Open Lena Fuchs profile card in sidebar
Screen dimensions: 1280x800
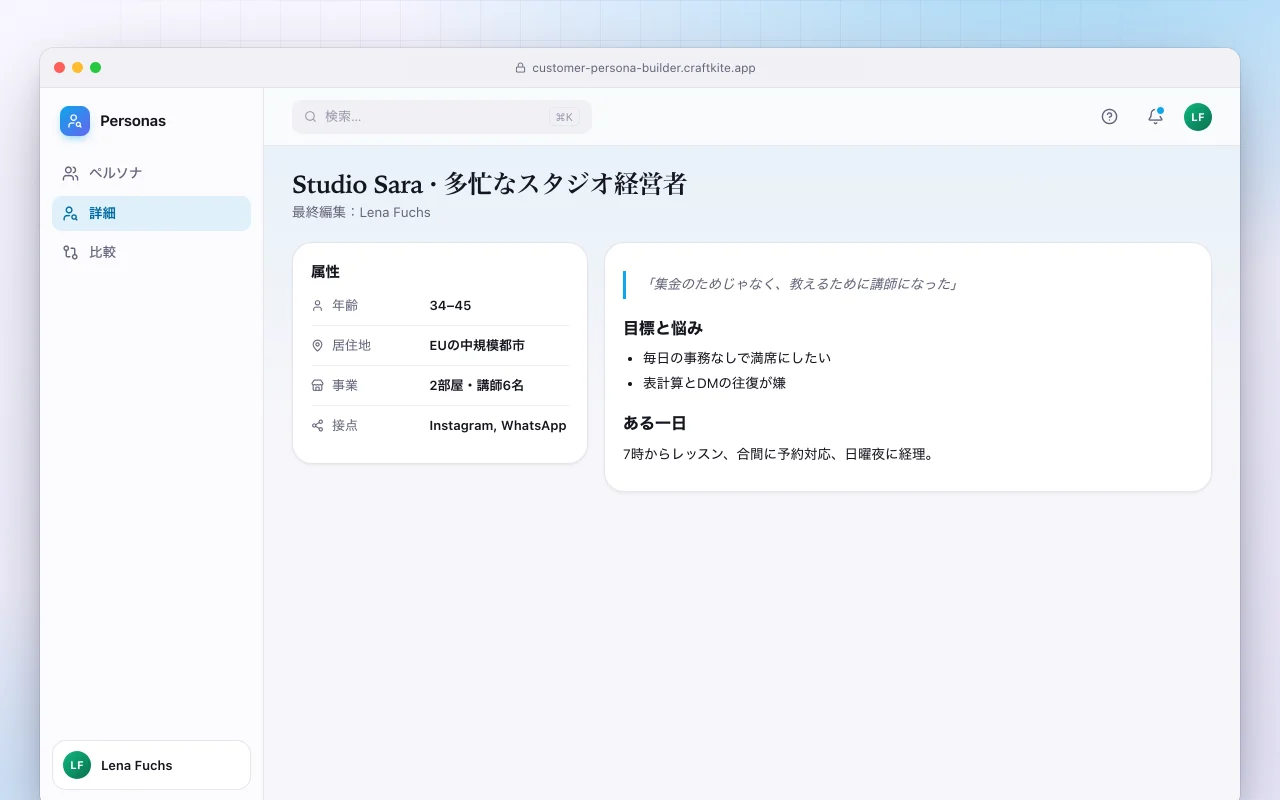(x=151, y=765)
